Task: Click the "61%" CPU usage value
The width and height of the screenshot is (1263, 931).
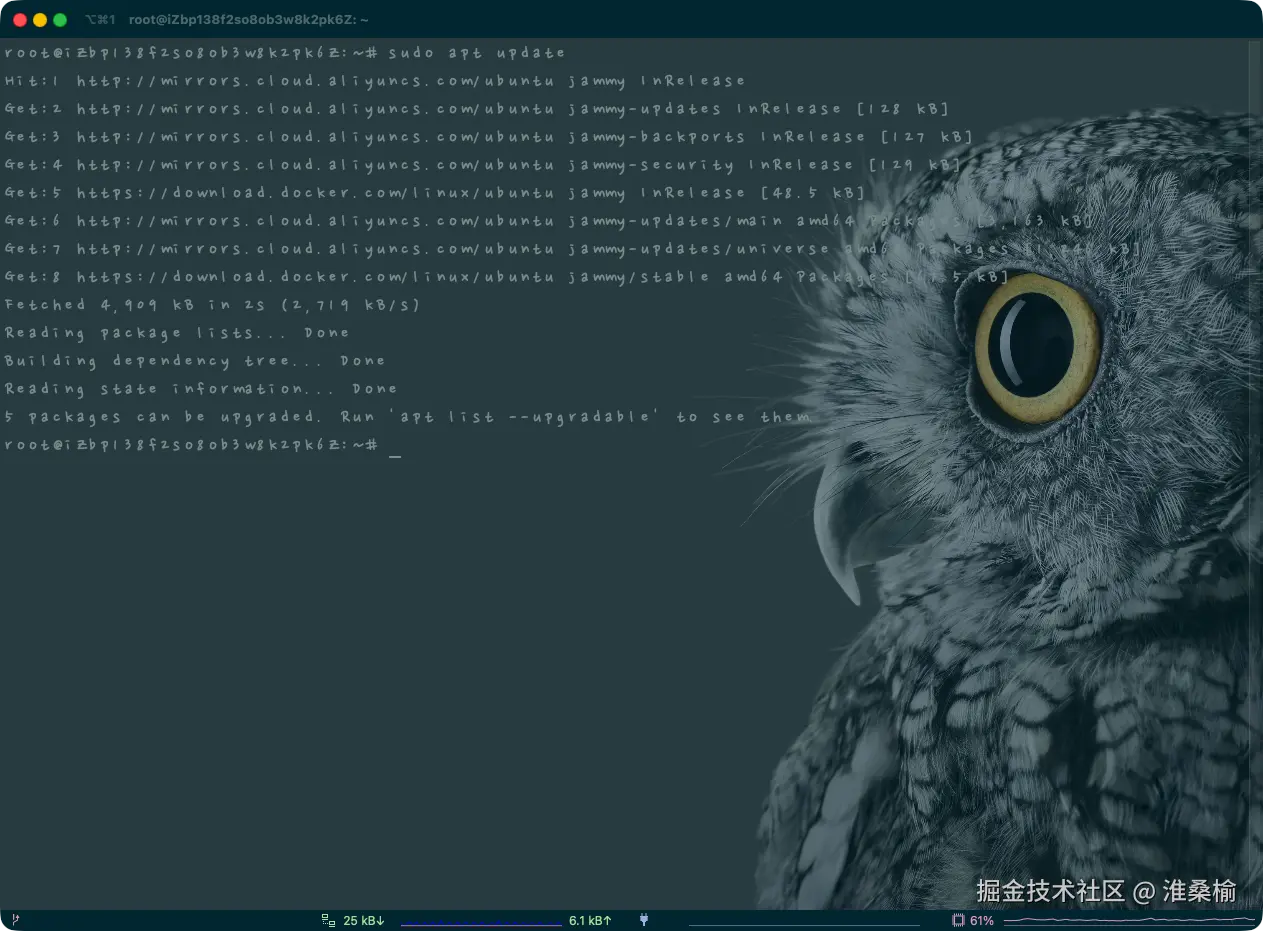Action: coord(982,920)
